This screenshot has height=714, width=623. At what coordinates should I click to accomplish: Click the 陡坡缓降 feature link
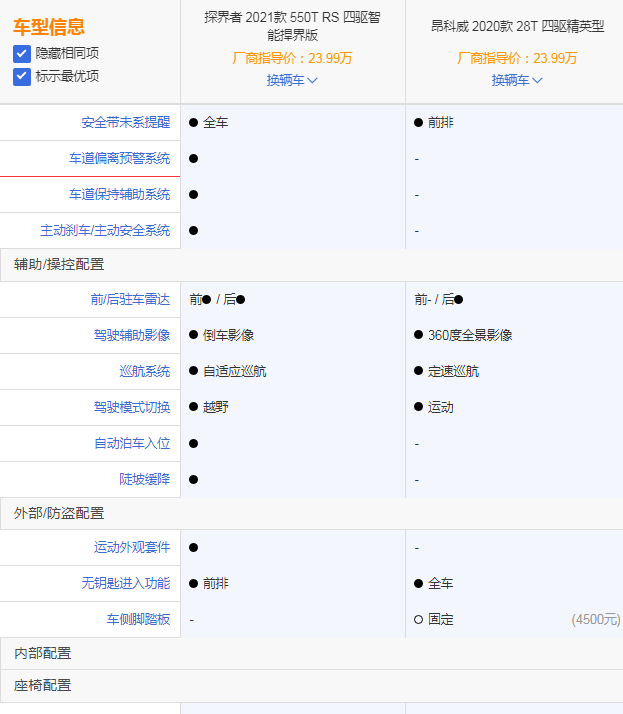click(145, 479)
